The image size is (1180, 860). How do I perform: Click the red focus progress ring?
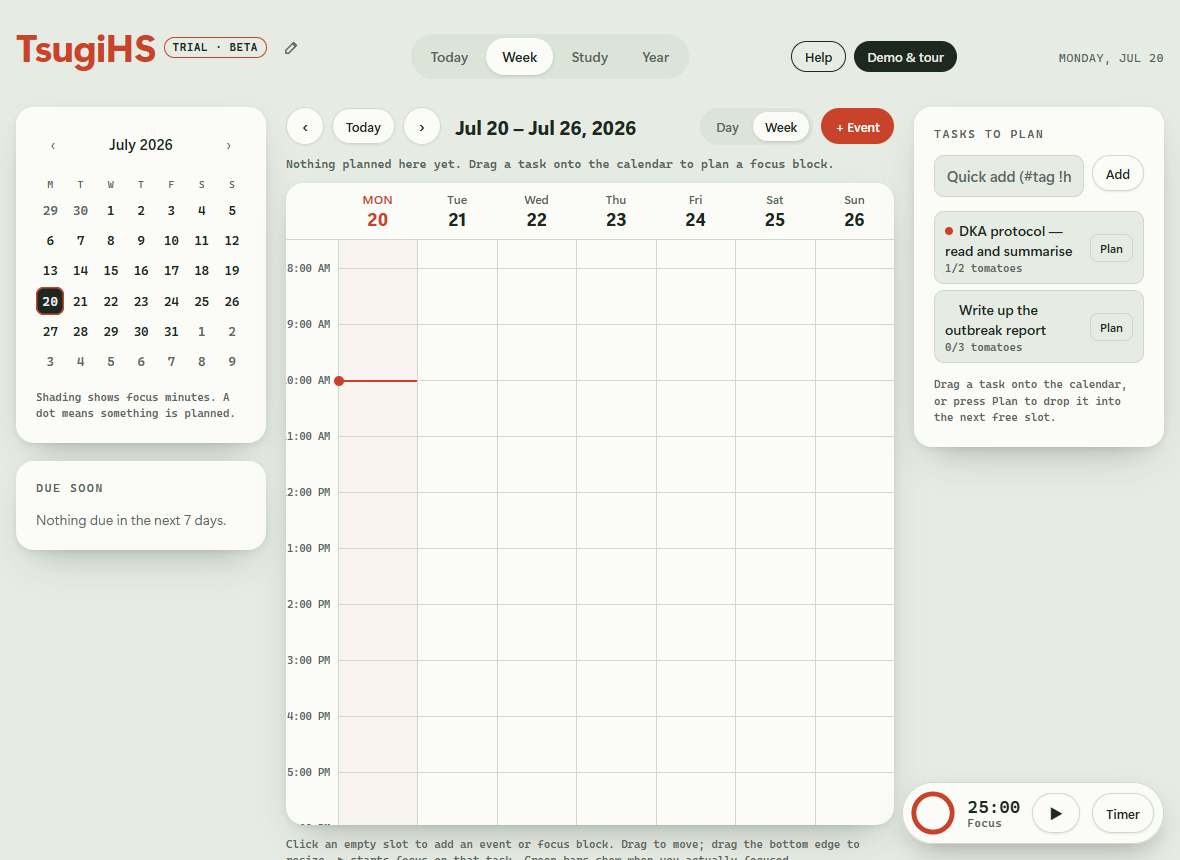tap(932, 813)
